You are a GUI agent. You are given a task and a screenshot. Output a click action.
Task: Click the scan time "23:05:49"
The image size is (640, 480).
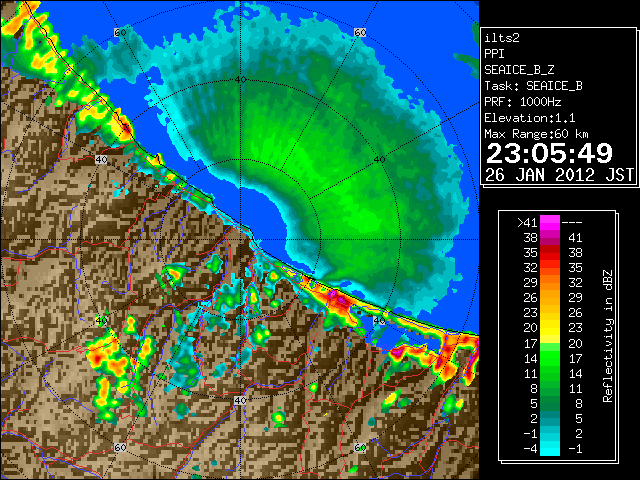tap(549, 153)
